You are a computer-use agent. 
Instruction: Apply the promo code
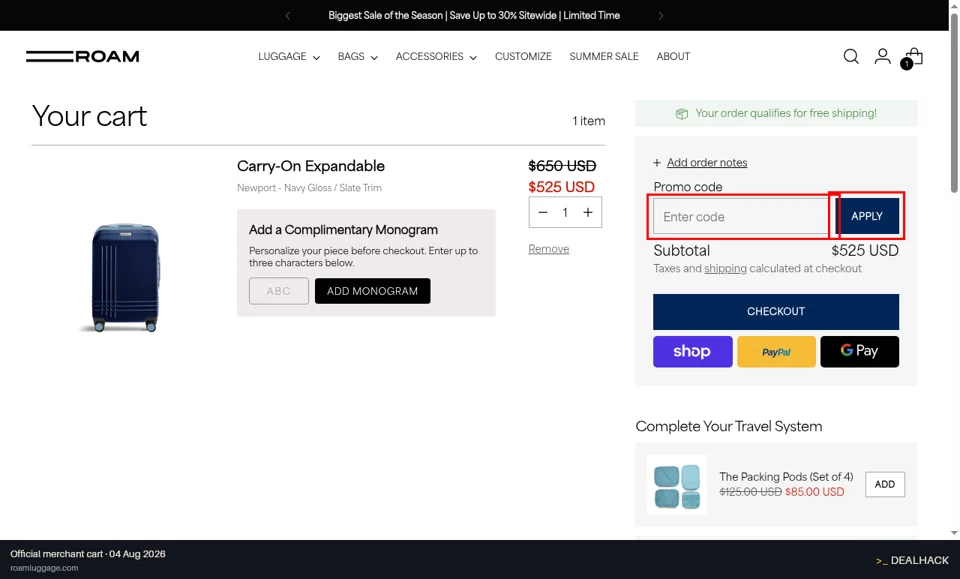coord(867,216)
